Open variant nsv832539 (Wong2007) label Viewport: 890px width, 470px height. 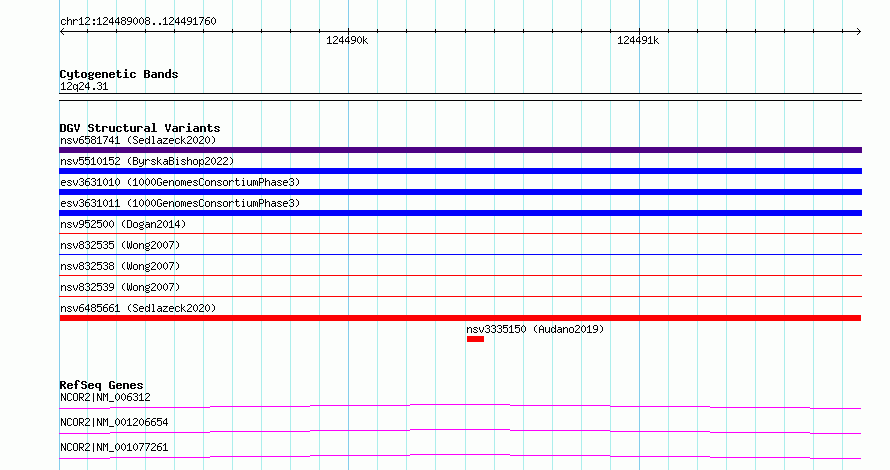tap(120, 287)
